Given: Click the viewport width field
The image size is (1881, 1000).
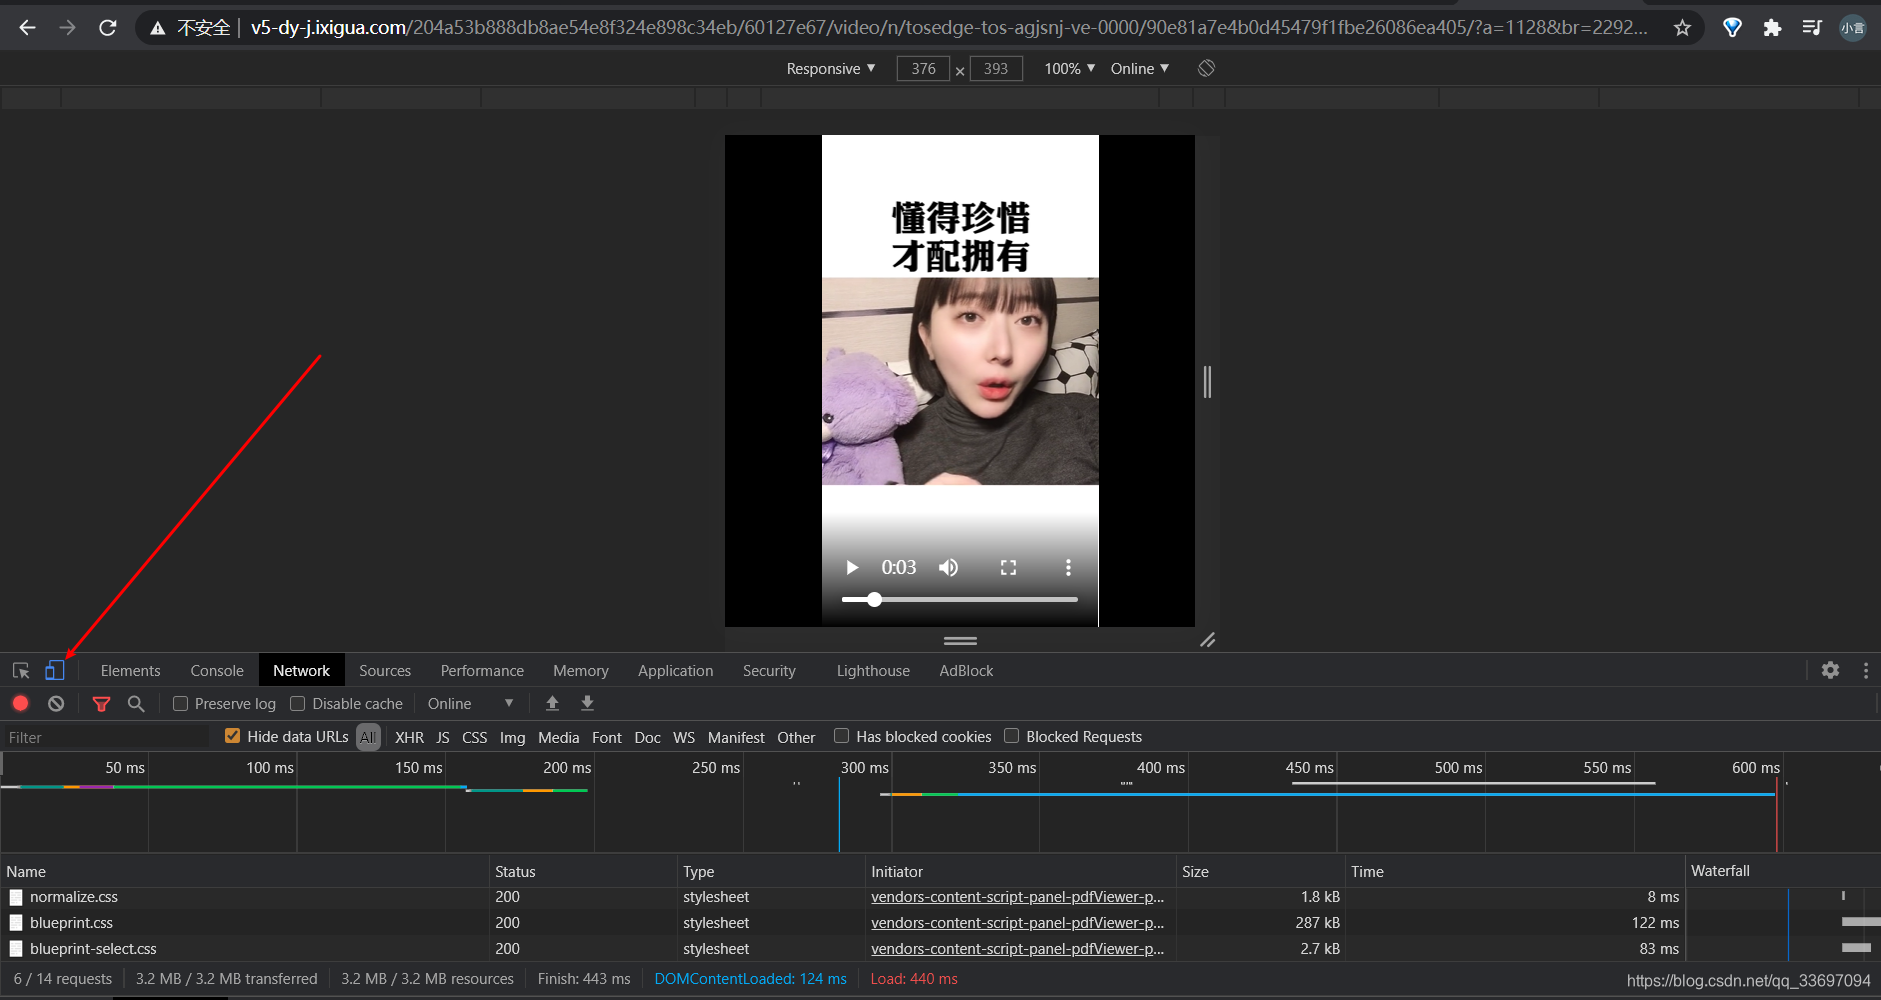Looking at the screenshot, I should [923, 68].
